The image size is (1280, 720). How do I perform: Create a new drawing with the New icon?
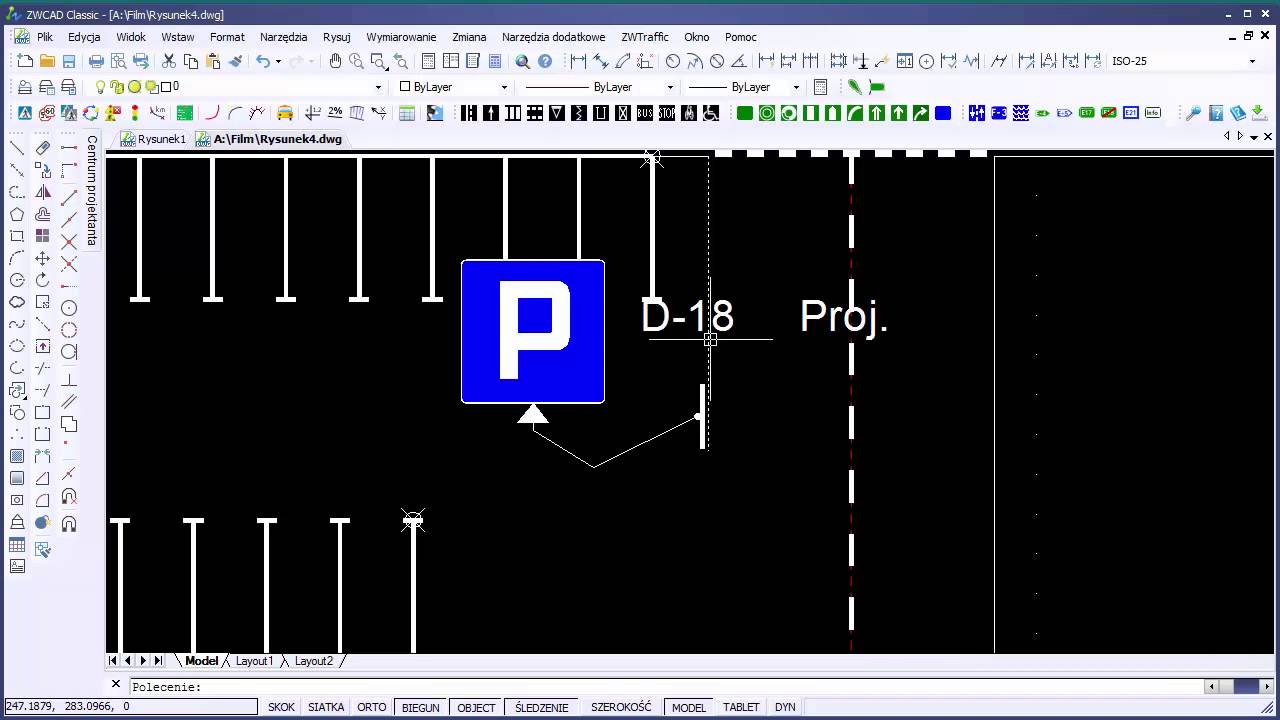click(25, 61)
